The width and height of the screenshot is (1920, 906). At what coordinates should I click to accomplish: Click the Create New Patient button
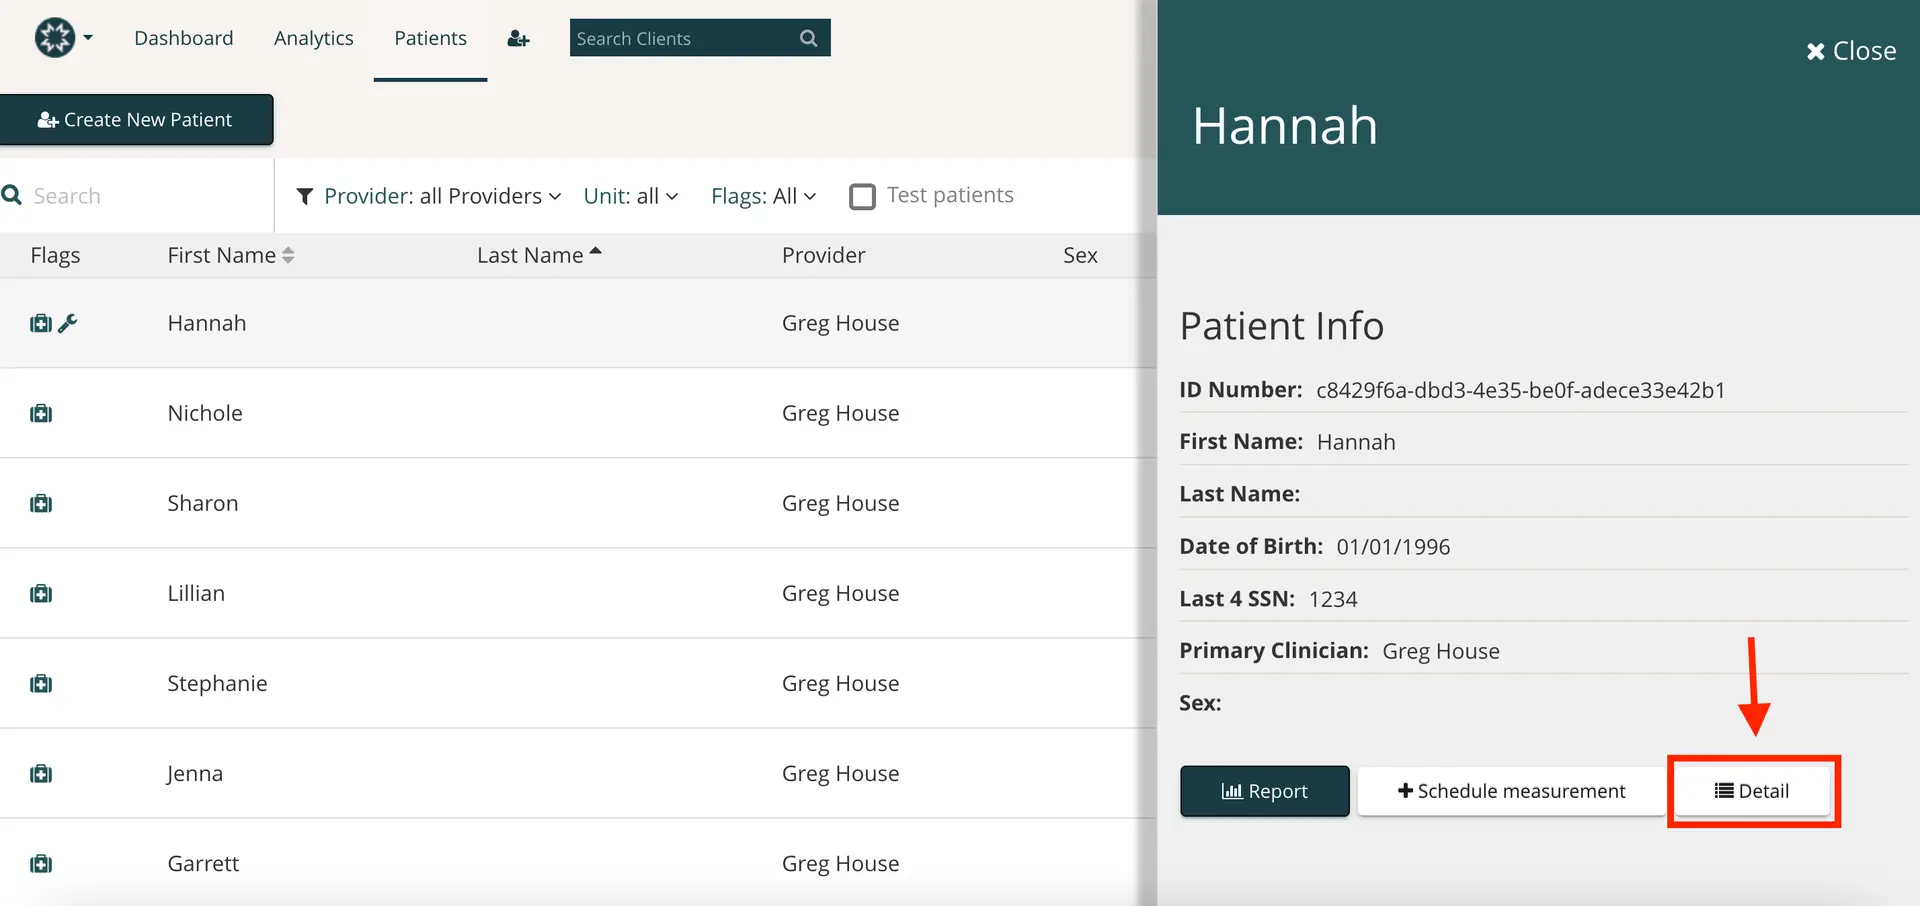pyautogui.click(x=136, y=119)
